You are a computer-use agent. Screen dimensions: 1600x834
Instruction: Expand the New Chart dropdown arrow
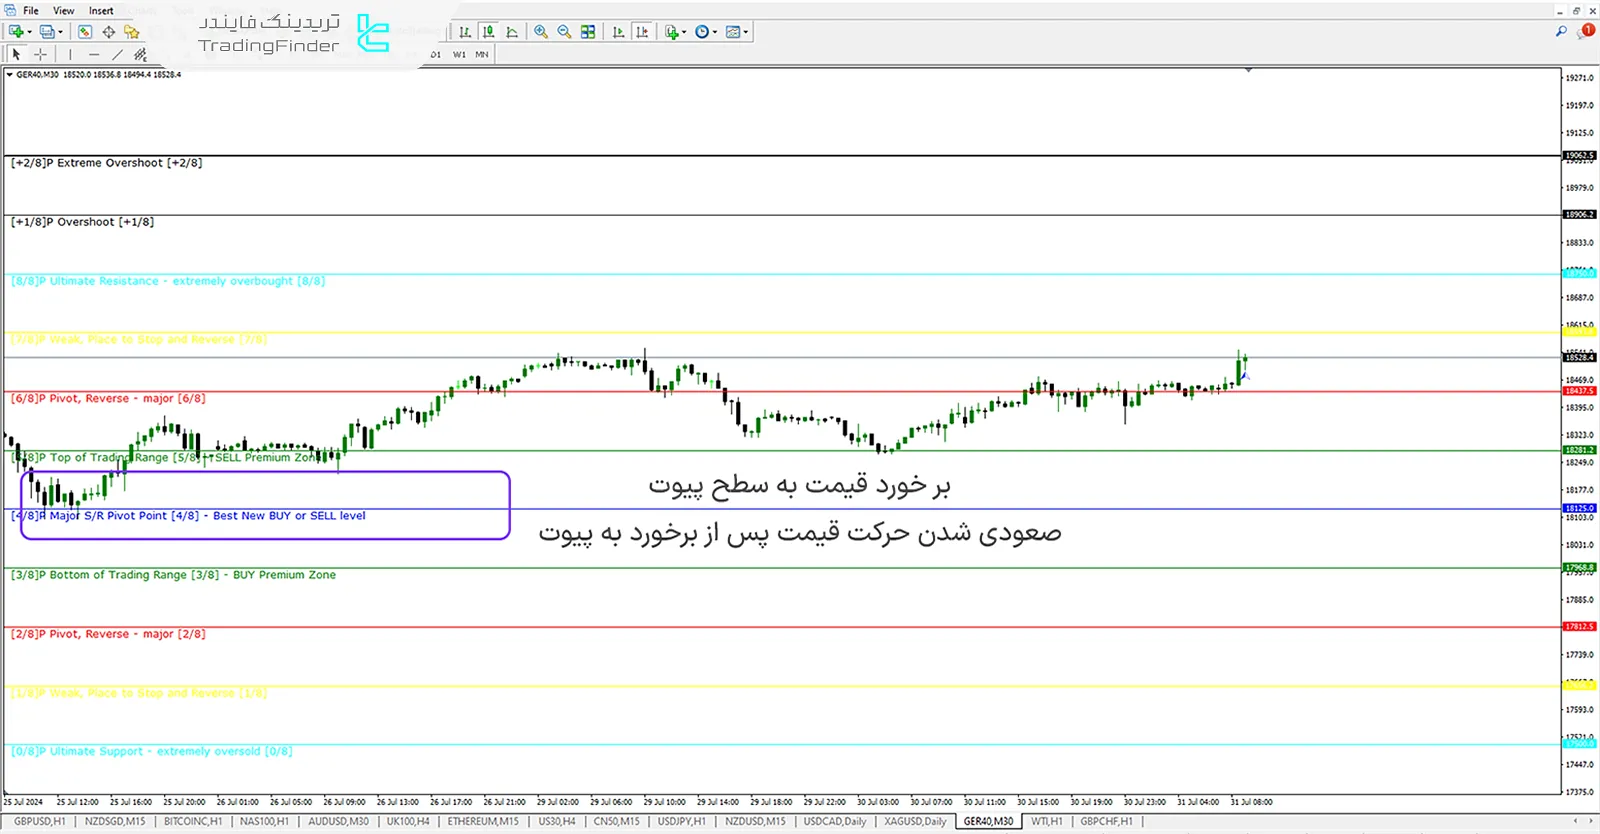pos(29,32)
